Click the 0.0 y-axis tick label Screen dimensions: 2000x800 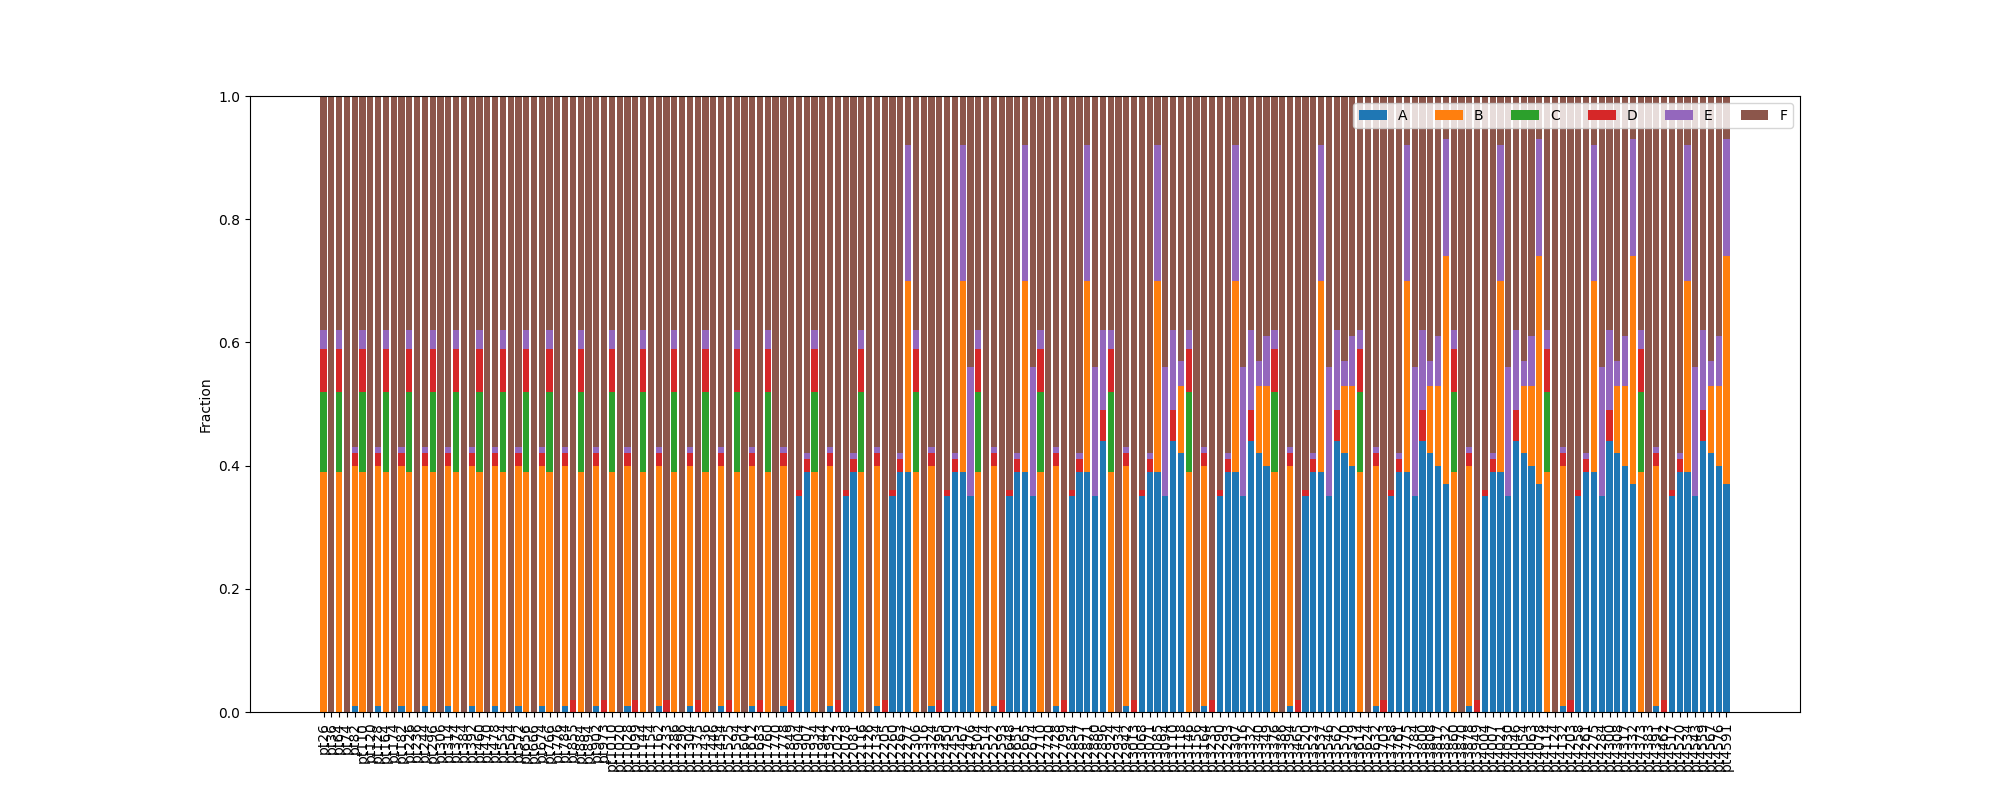[229, 713]
